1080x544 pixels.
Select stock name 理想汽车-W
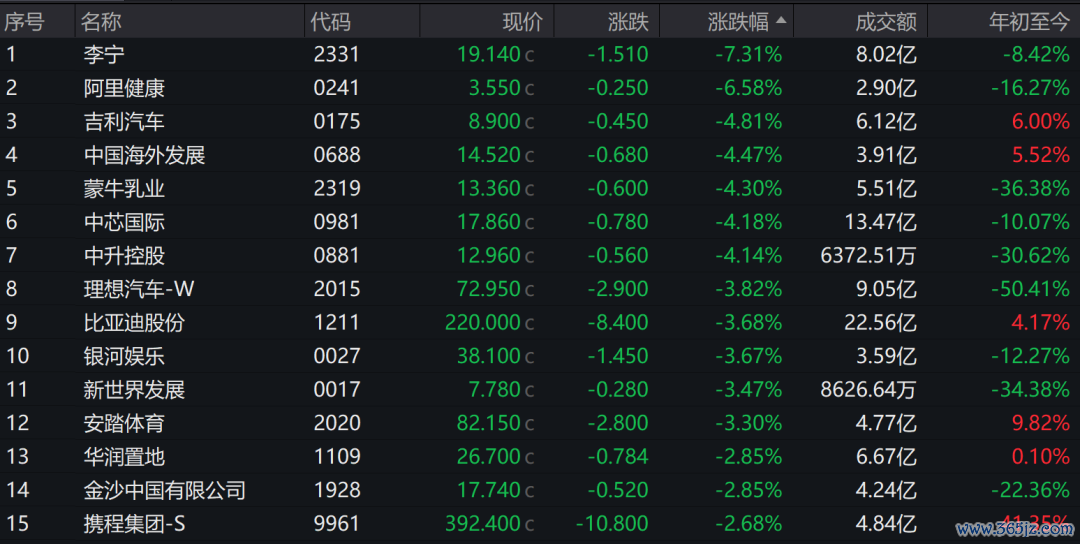(x=139, y=289)
